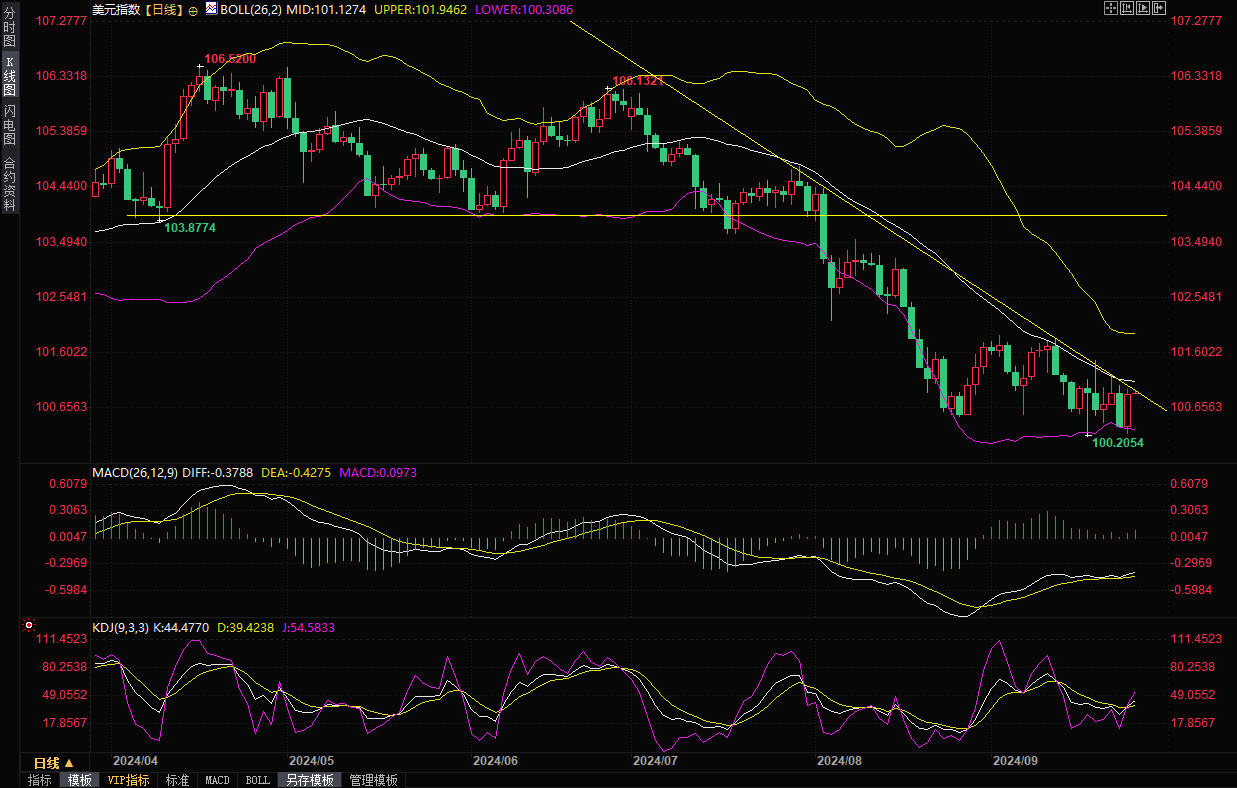Image resolution: width=1237 pixels, height=788 pixels.
Task: Click the second chart toolbar icon with left-pointing arrow
Action: pos(1127,8)
